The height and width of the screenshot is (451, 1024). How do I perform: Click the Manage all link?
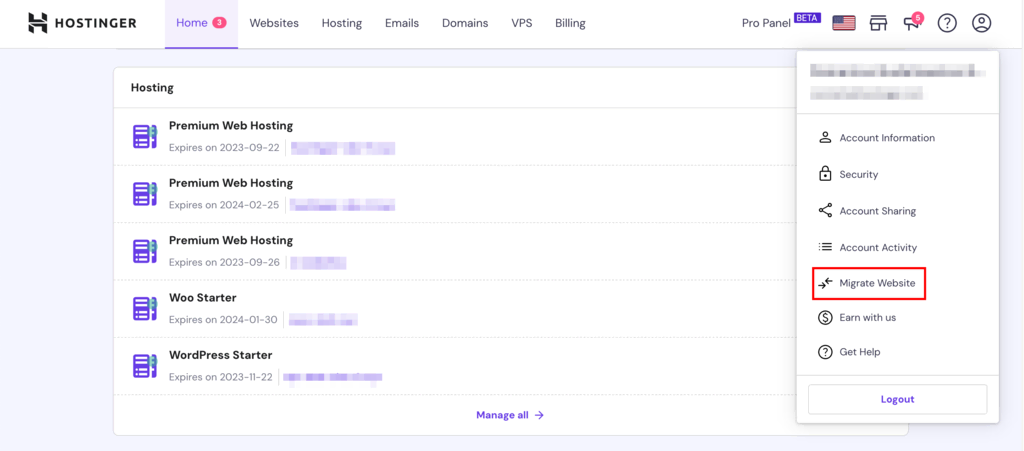click(510, 415)
